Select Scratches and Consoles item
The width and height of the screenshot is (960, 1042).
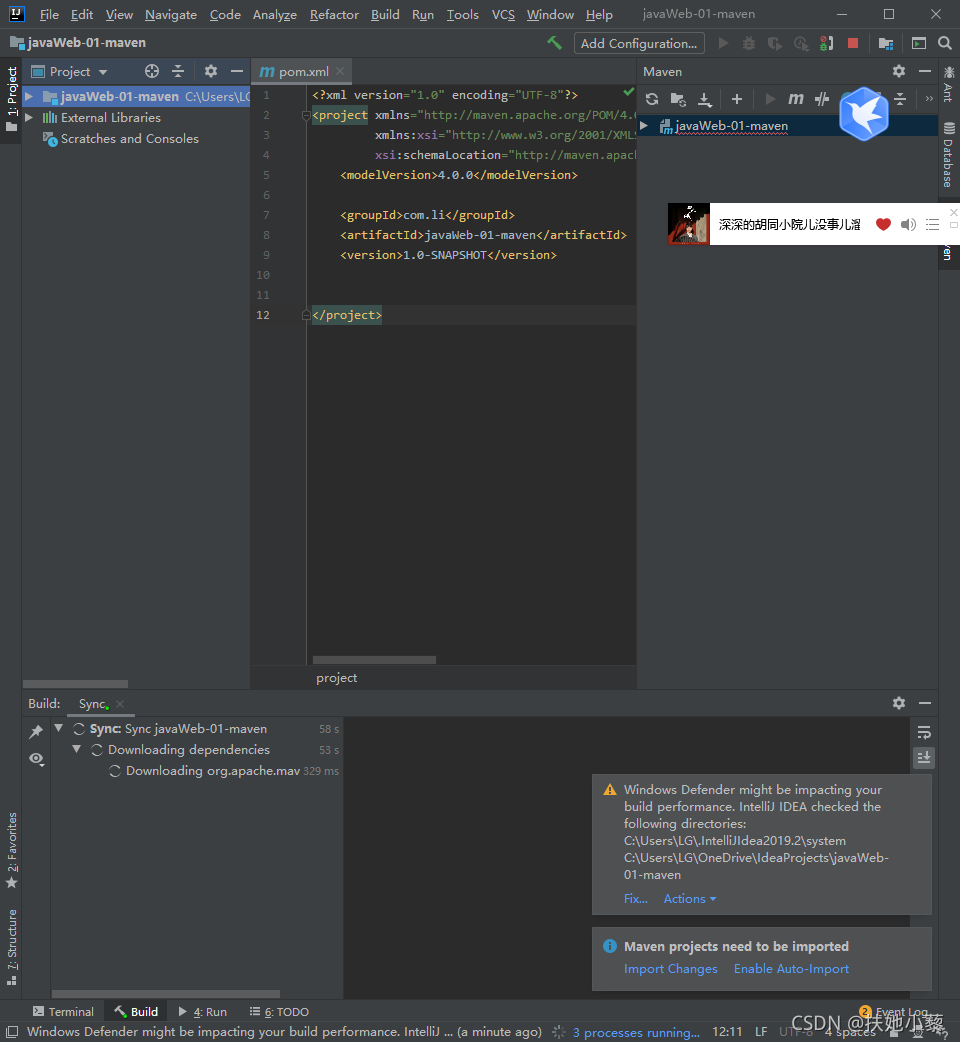coord(130,139)
